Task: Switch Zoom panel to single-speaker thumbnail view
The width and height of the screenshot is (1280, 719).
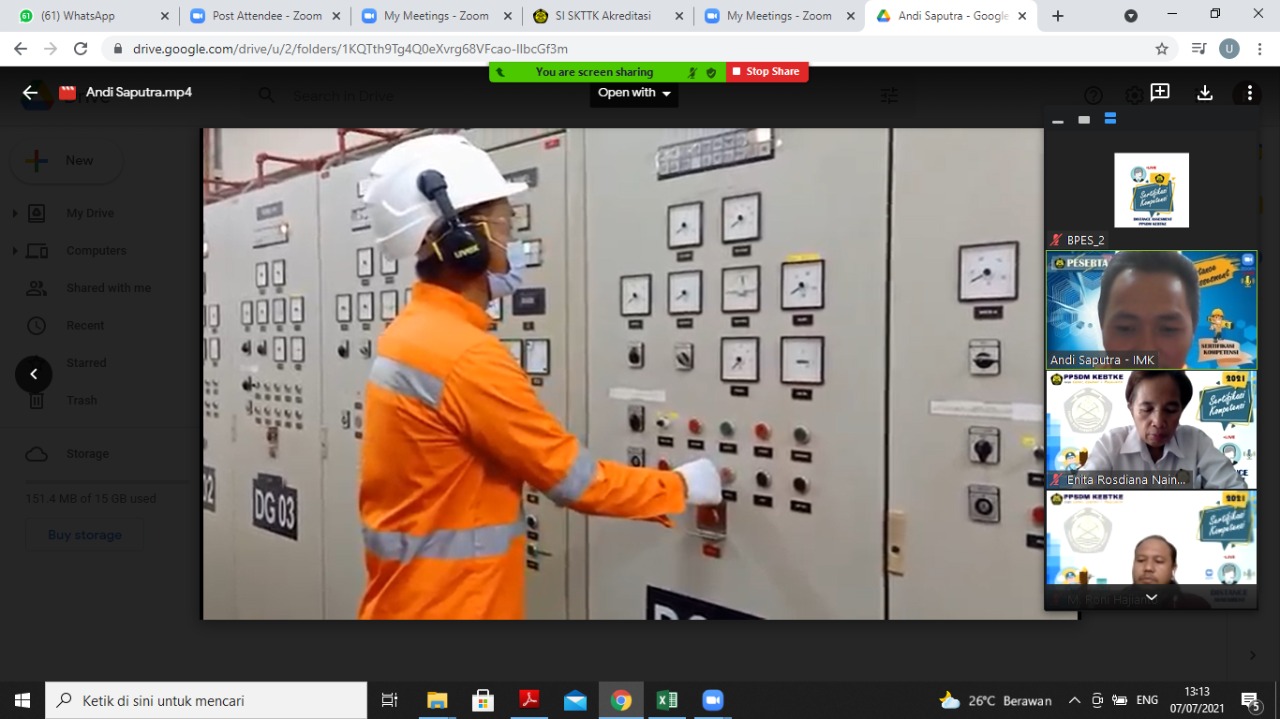Action: pyautogui.click(x=1084, y=120)
